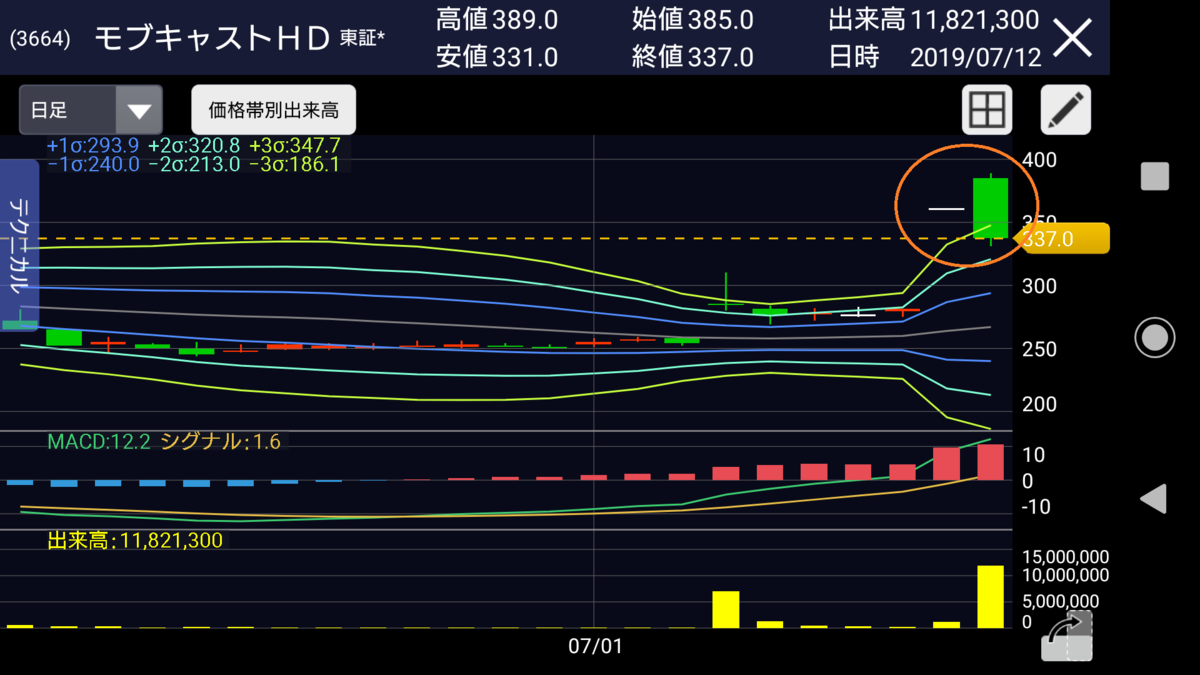Tap the MACD:12.2 indicator label

point(99,441)
